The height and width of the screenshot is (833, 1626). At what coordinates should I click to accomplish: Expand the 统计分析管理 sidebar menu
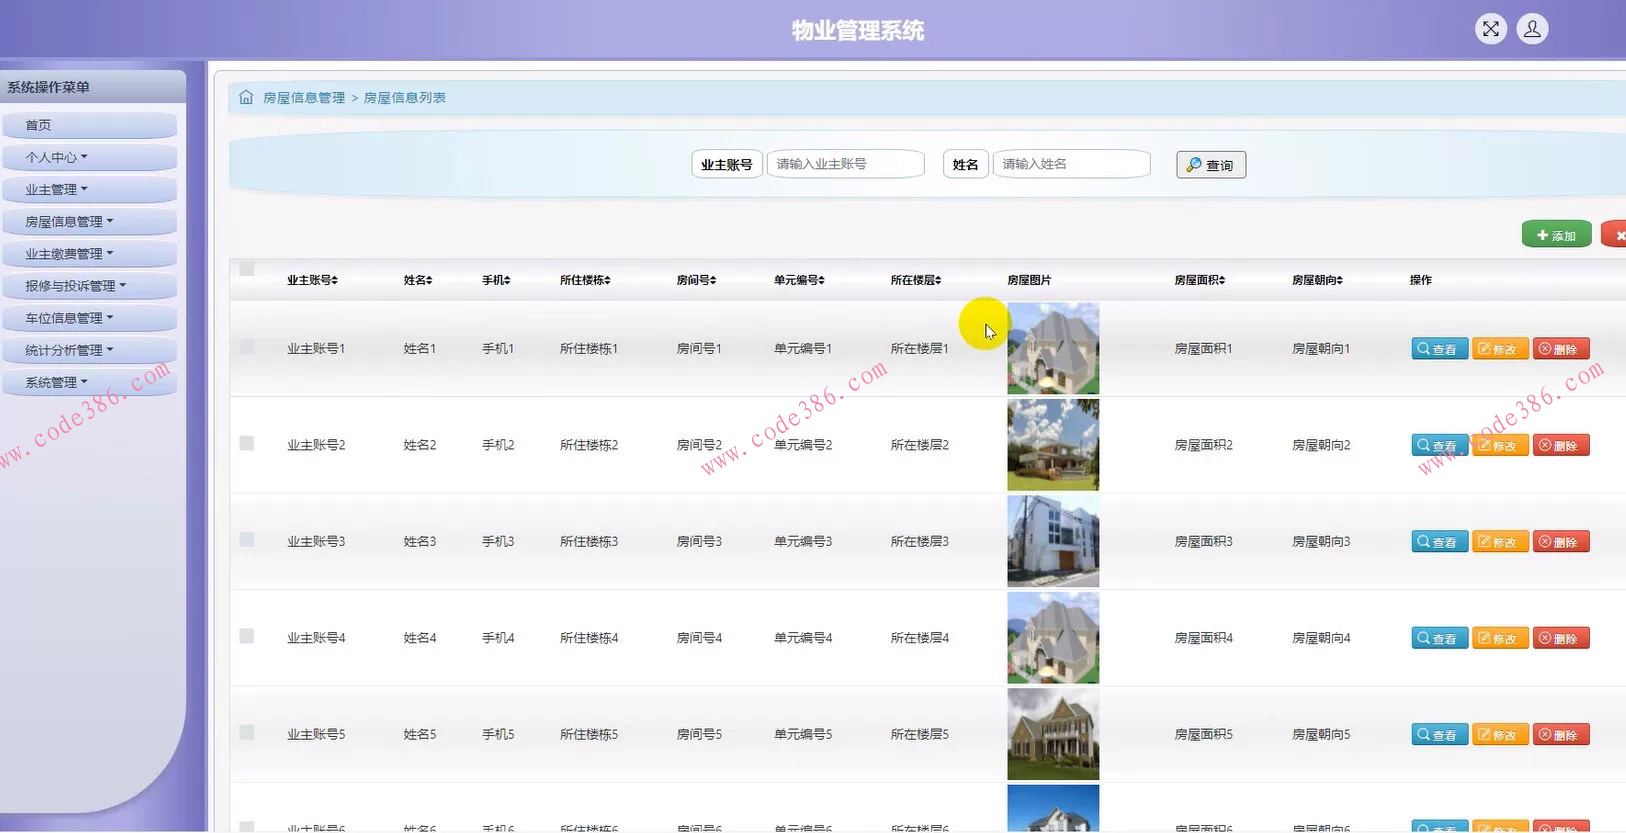[69, 350]
